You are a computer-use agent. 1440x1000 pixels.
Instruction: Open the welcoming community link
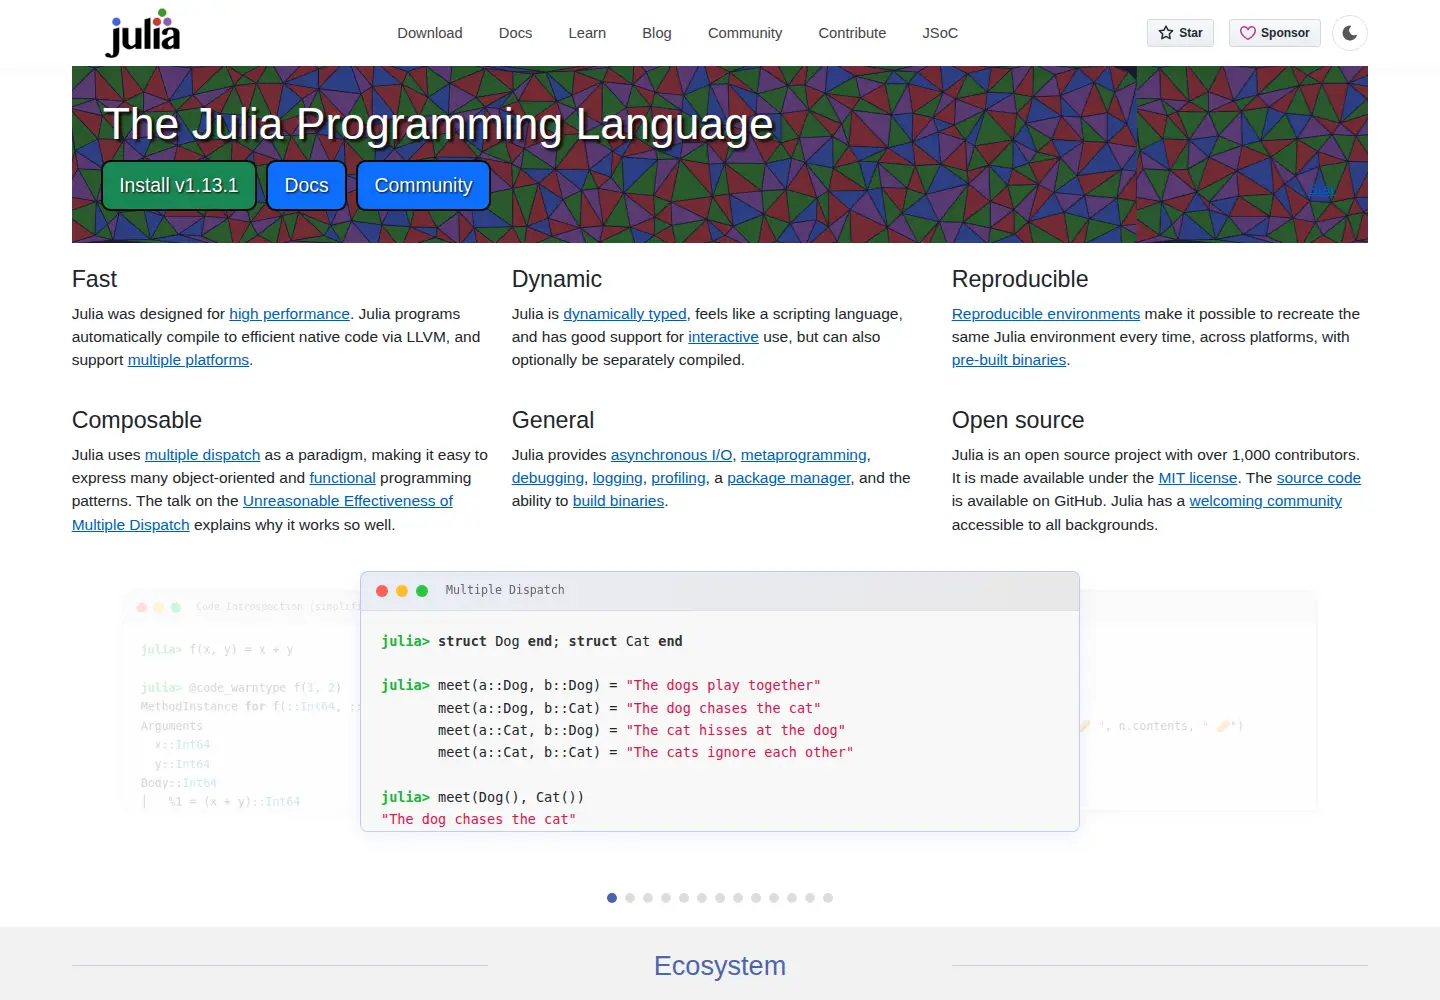[x=1266, y=501]
